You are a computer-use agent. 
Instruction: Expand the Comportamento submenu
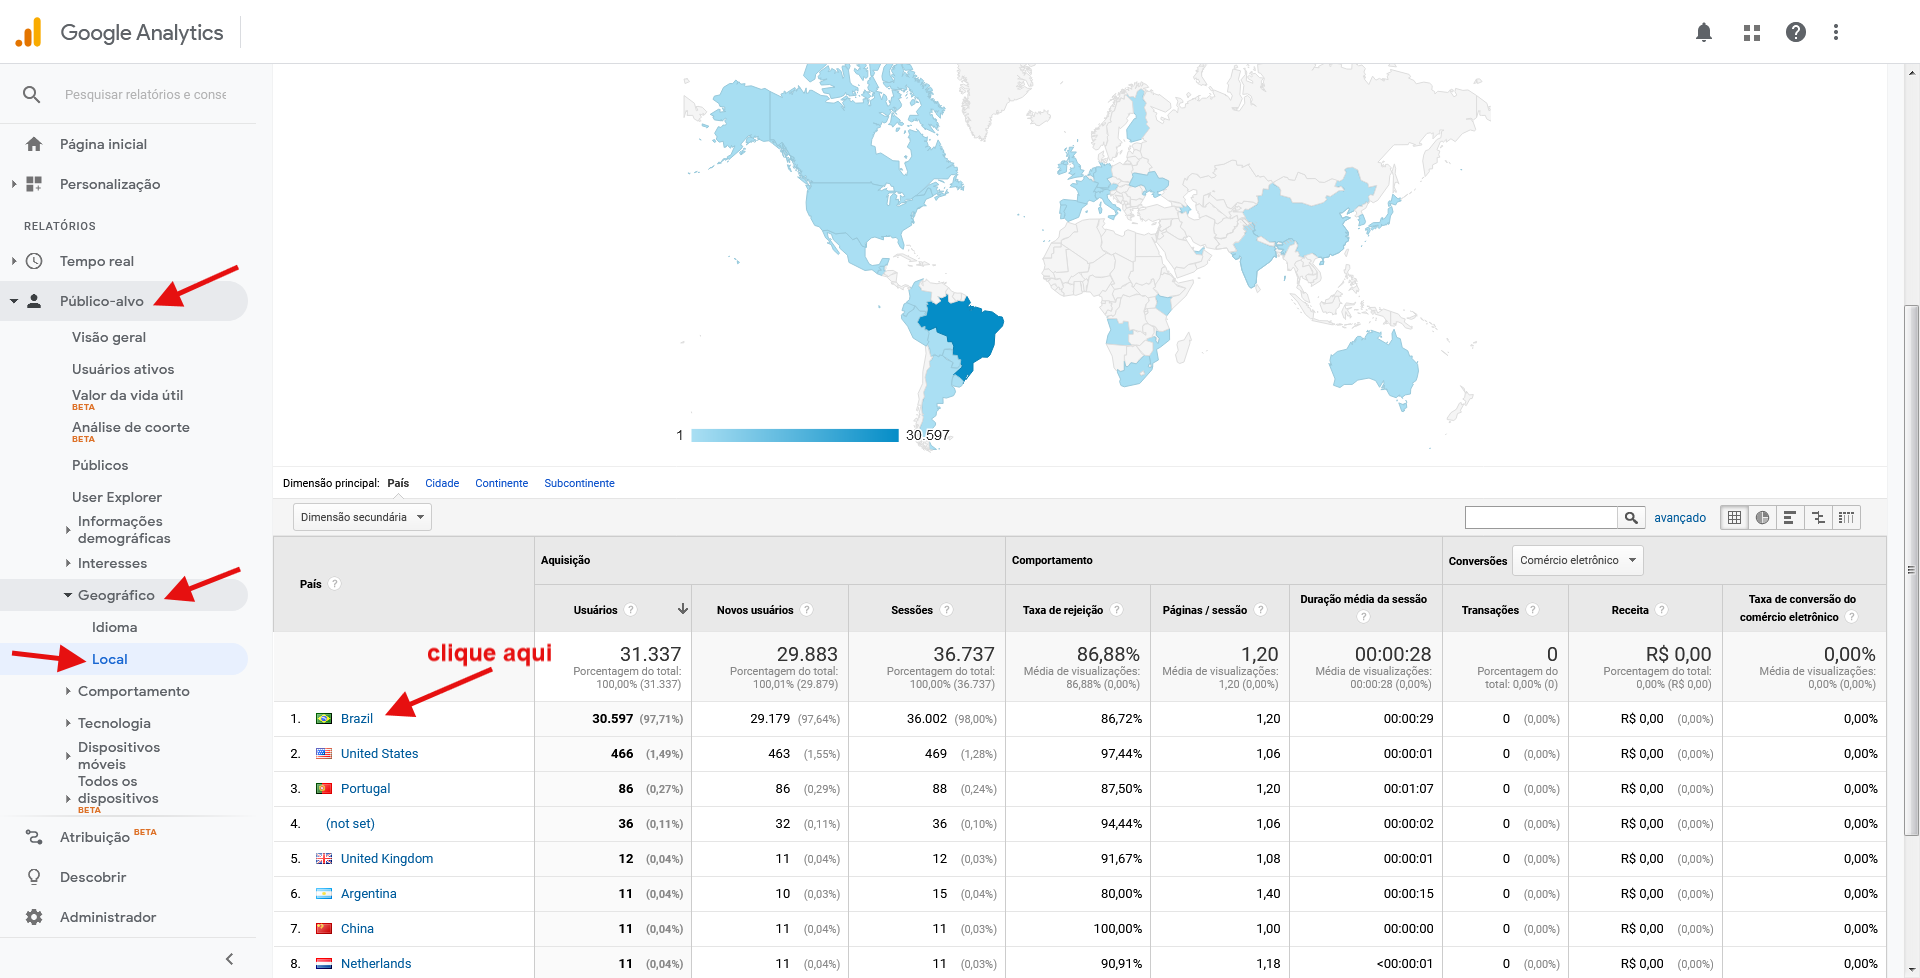[68, 691]
